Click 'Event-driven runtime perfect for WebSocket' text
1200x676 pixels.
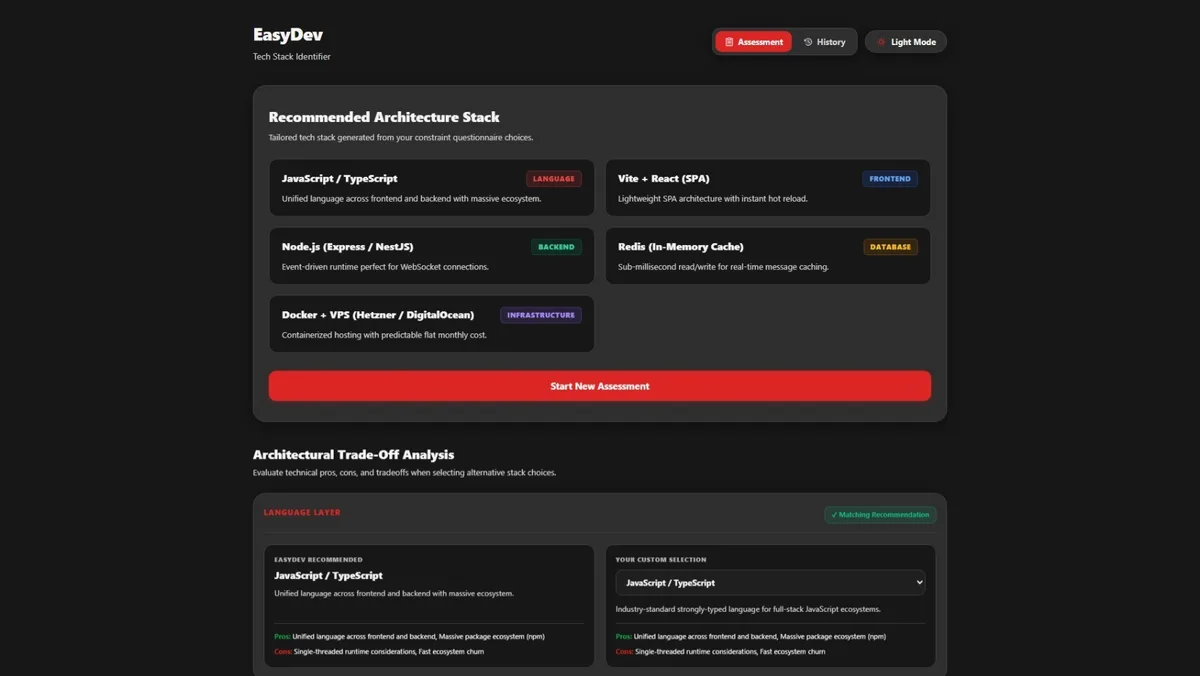coord(385,267)
